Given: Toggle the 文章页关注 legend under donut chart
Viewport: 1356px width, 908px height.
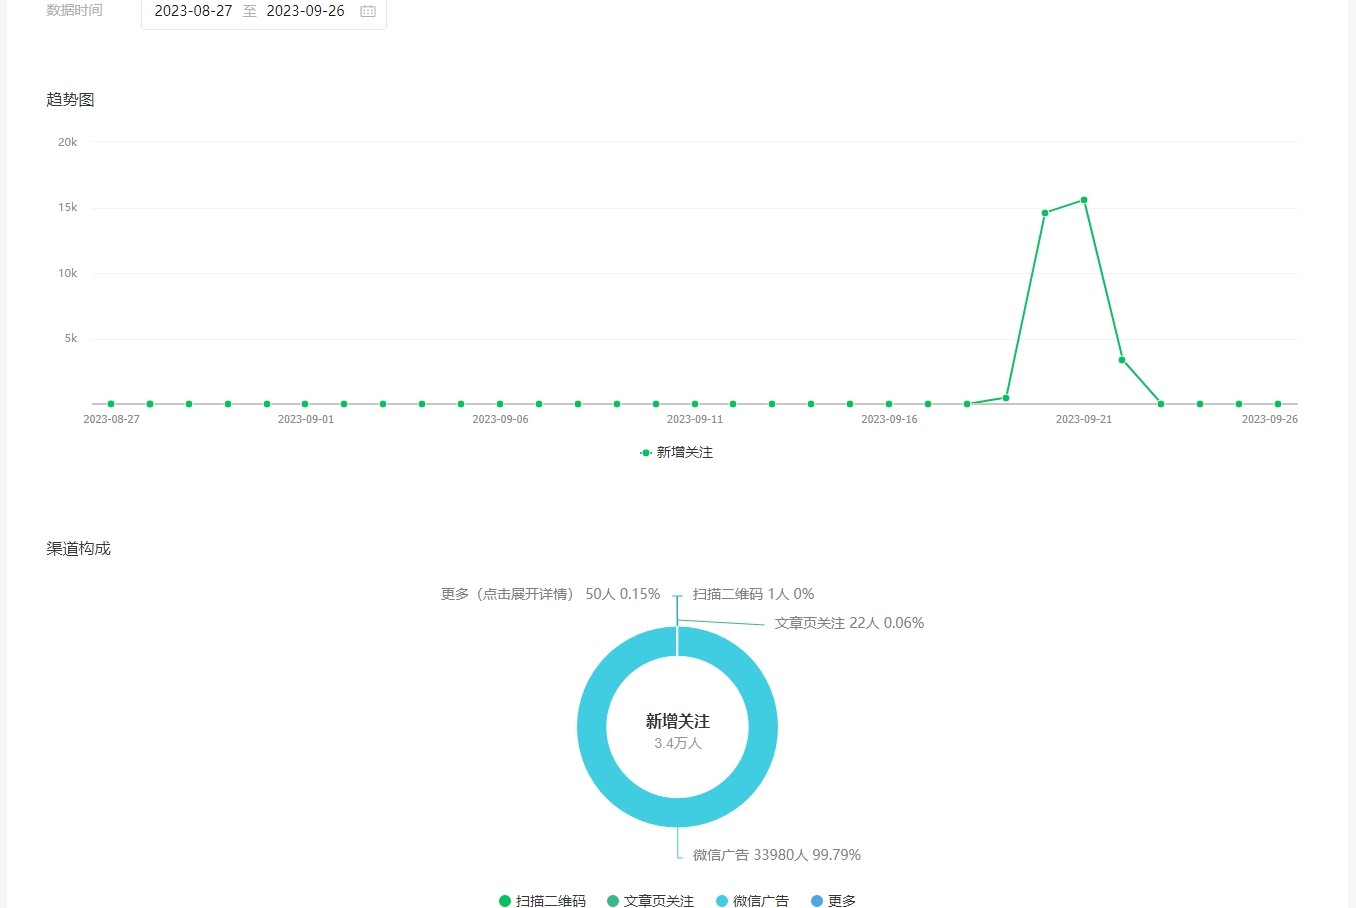Looking at the screenshot, I should [650, 901].
